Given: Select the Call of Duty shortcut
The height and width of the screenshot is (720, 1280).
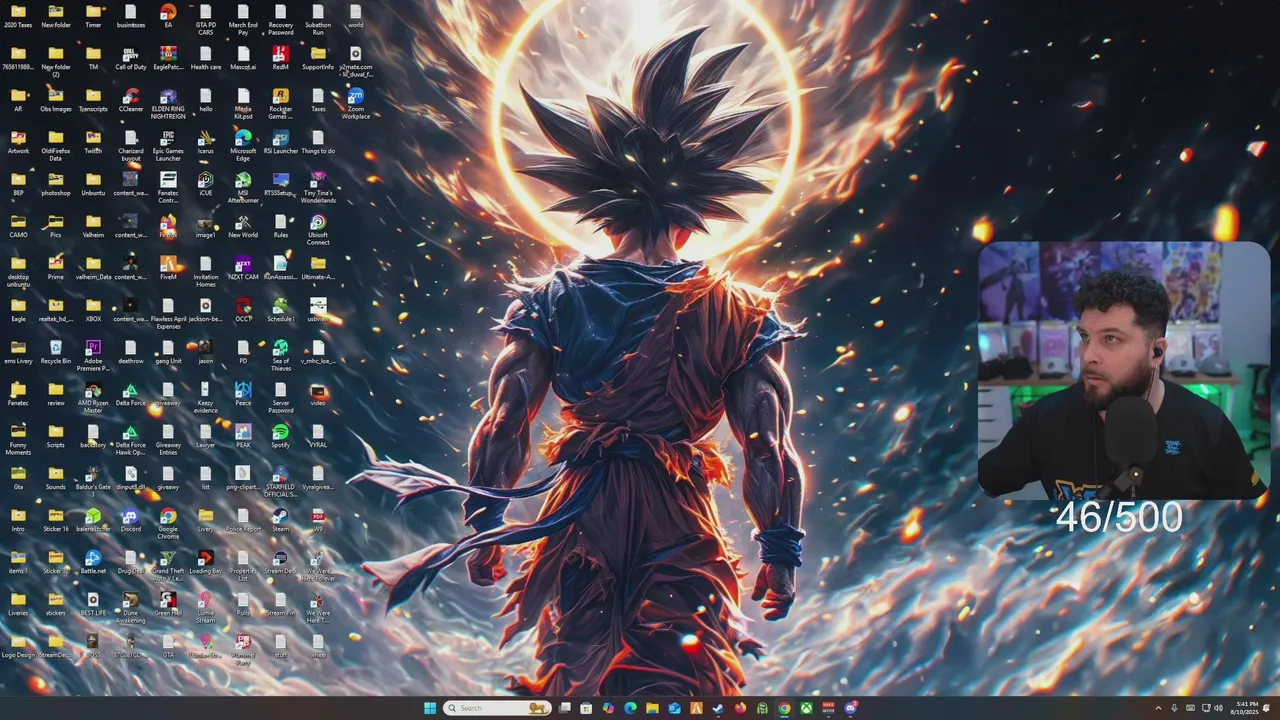Looking at the screenshot, I should coord(131,58).
